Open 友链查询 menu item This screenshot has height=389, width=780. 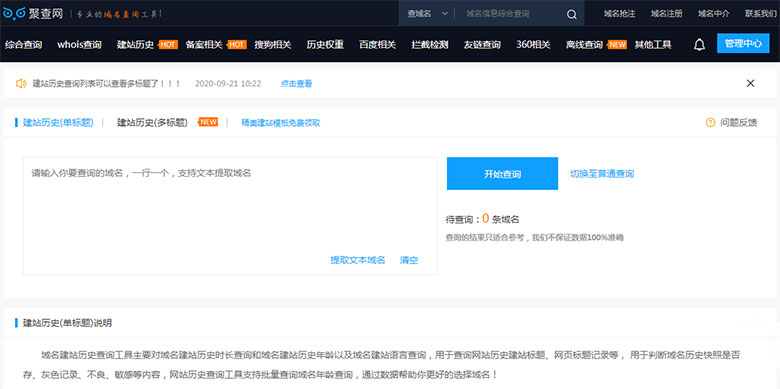coord(482,45)
